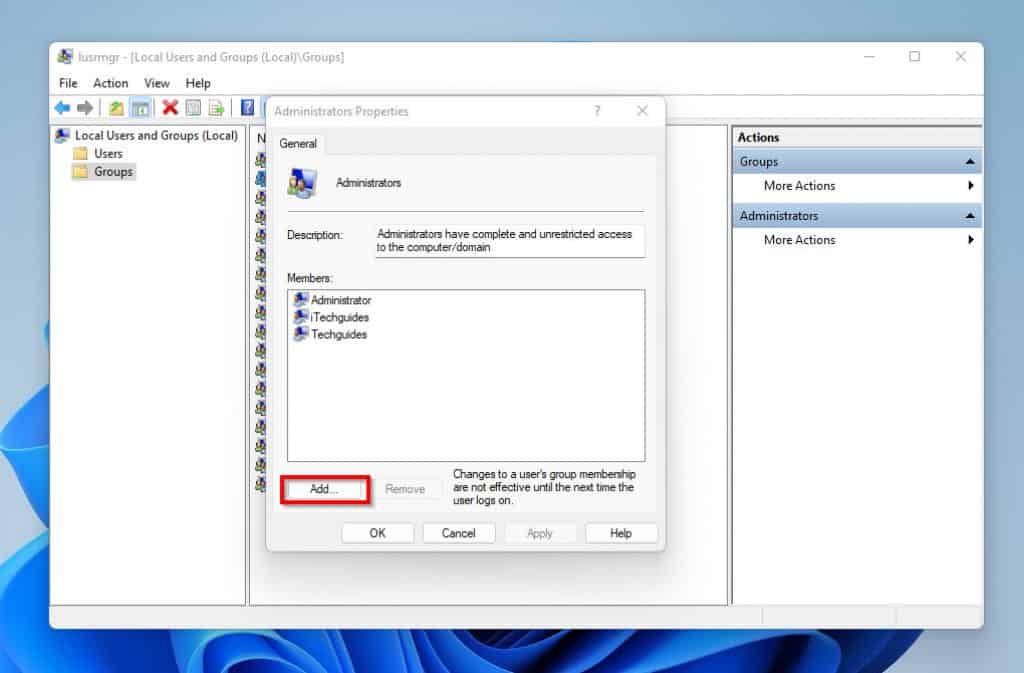Toggle the Show/Hide Console Tree toolbar icon
The height and width of the screenshot is (673, 1024).
pyautogui.click(x=140, y=108)
